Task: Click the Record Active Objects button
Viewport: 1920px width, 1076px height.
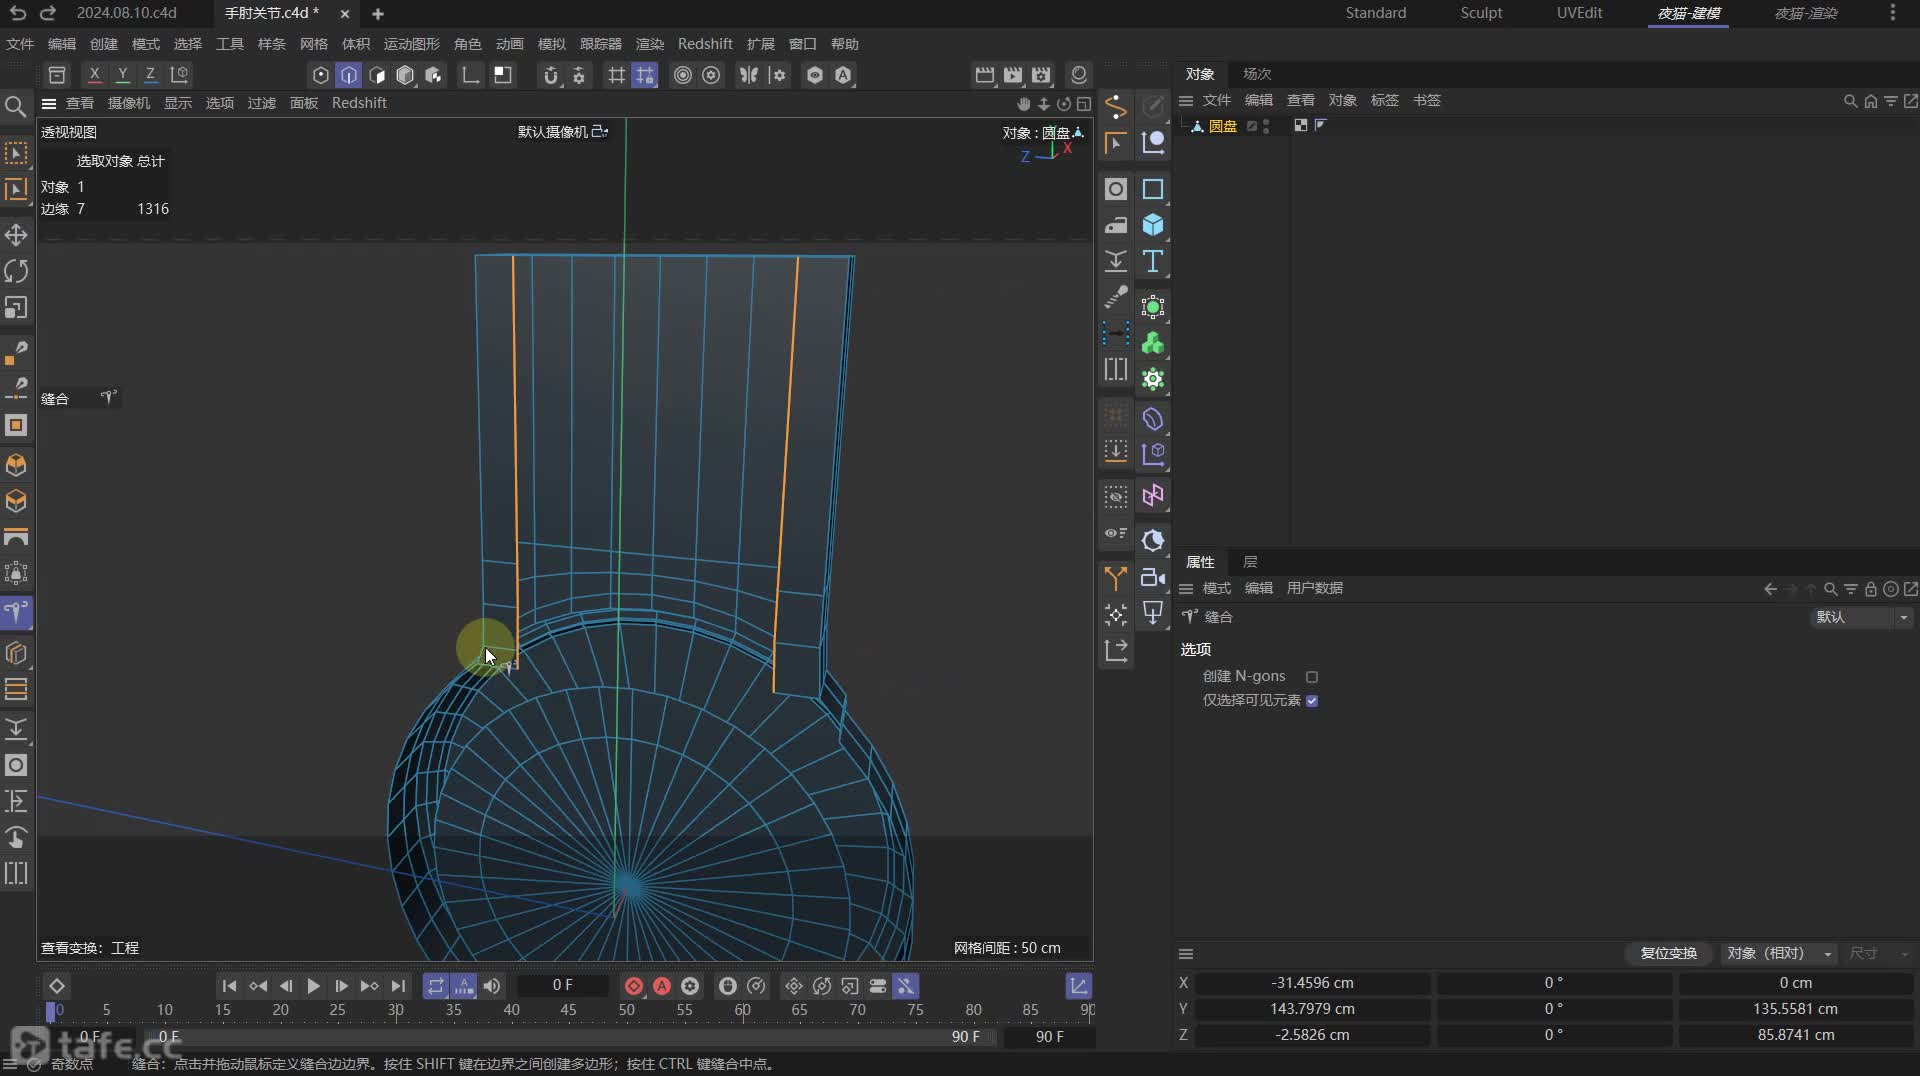Action: (634, 986)
